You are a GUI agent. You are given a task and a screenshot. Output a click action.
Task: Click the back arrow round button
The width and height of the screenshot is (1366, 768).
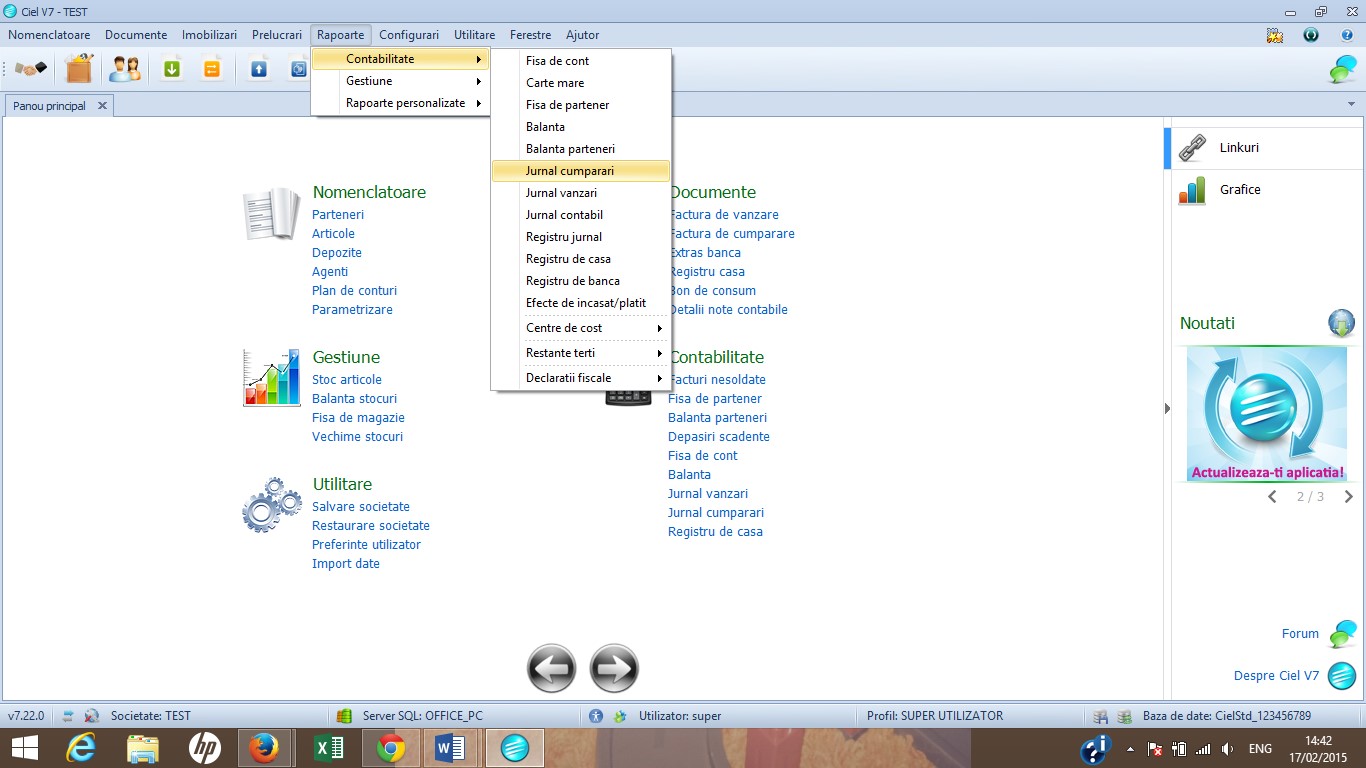552,669
